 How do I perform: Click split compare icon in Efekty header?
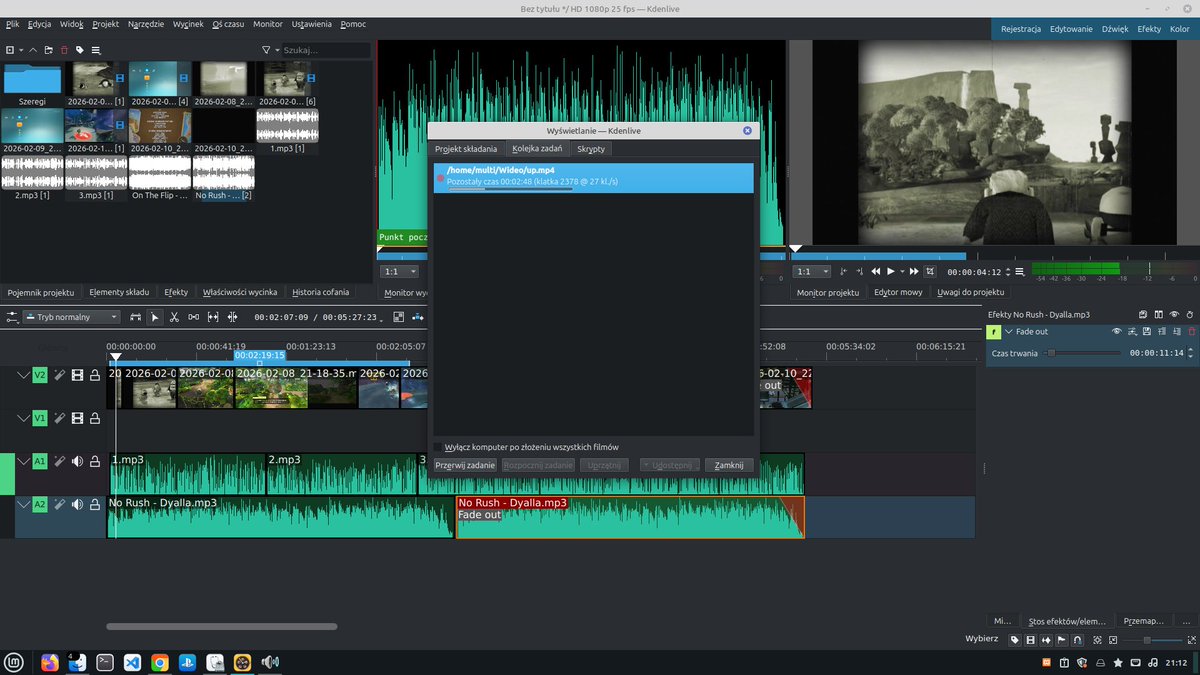pyautogui.click(x=1158, y=314)
